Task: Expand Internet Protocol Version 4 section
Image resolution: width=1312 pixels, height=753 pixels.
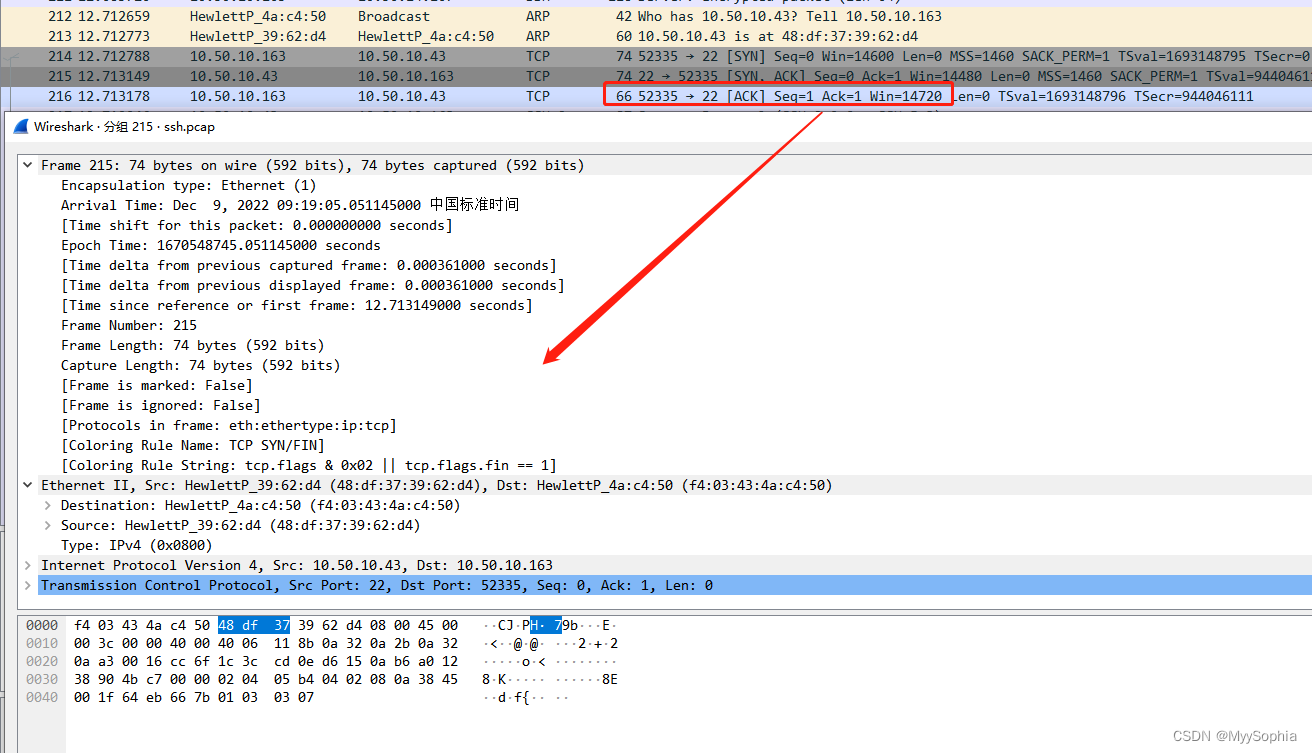Action: pyautogui.click(x=29, y=565)
